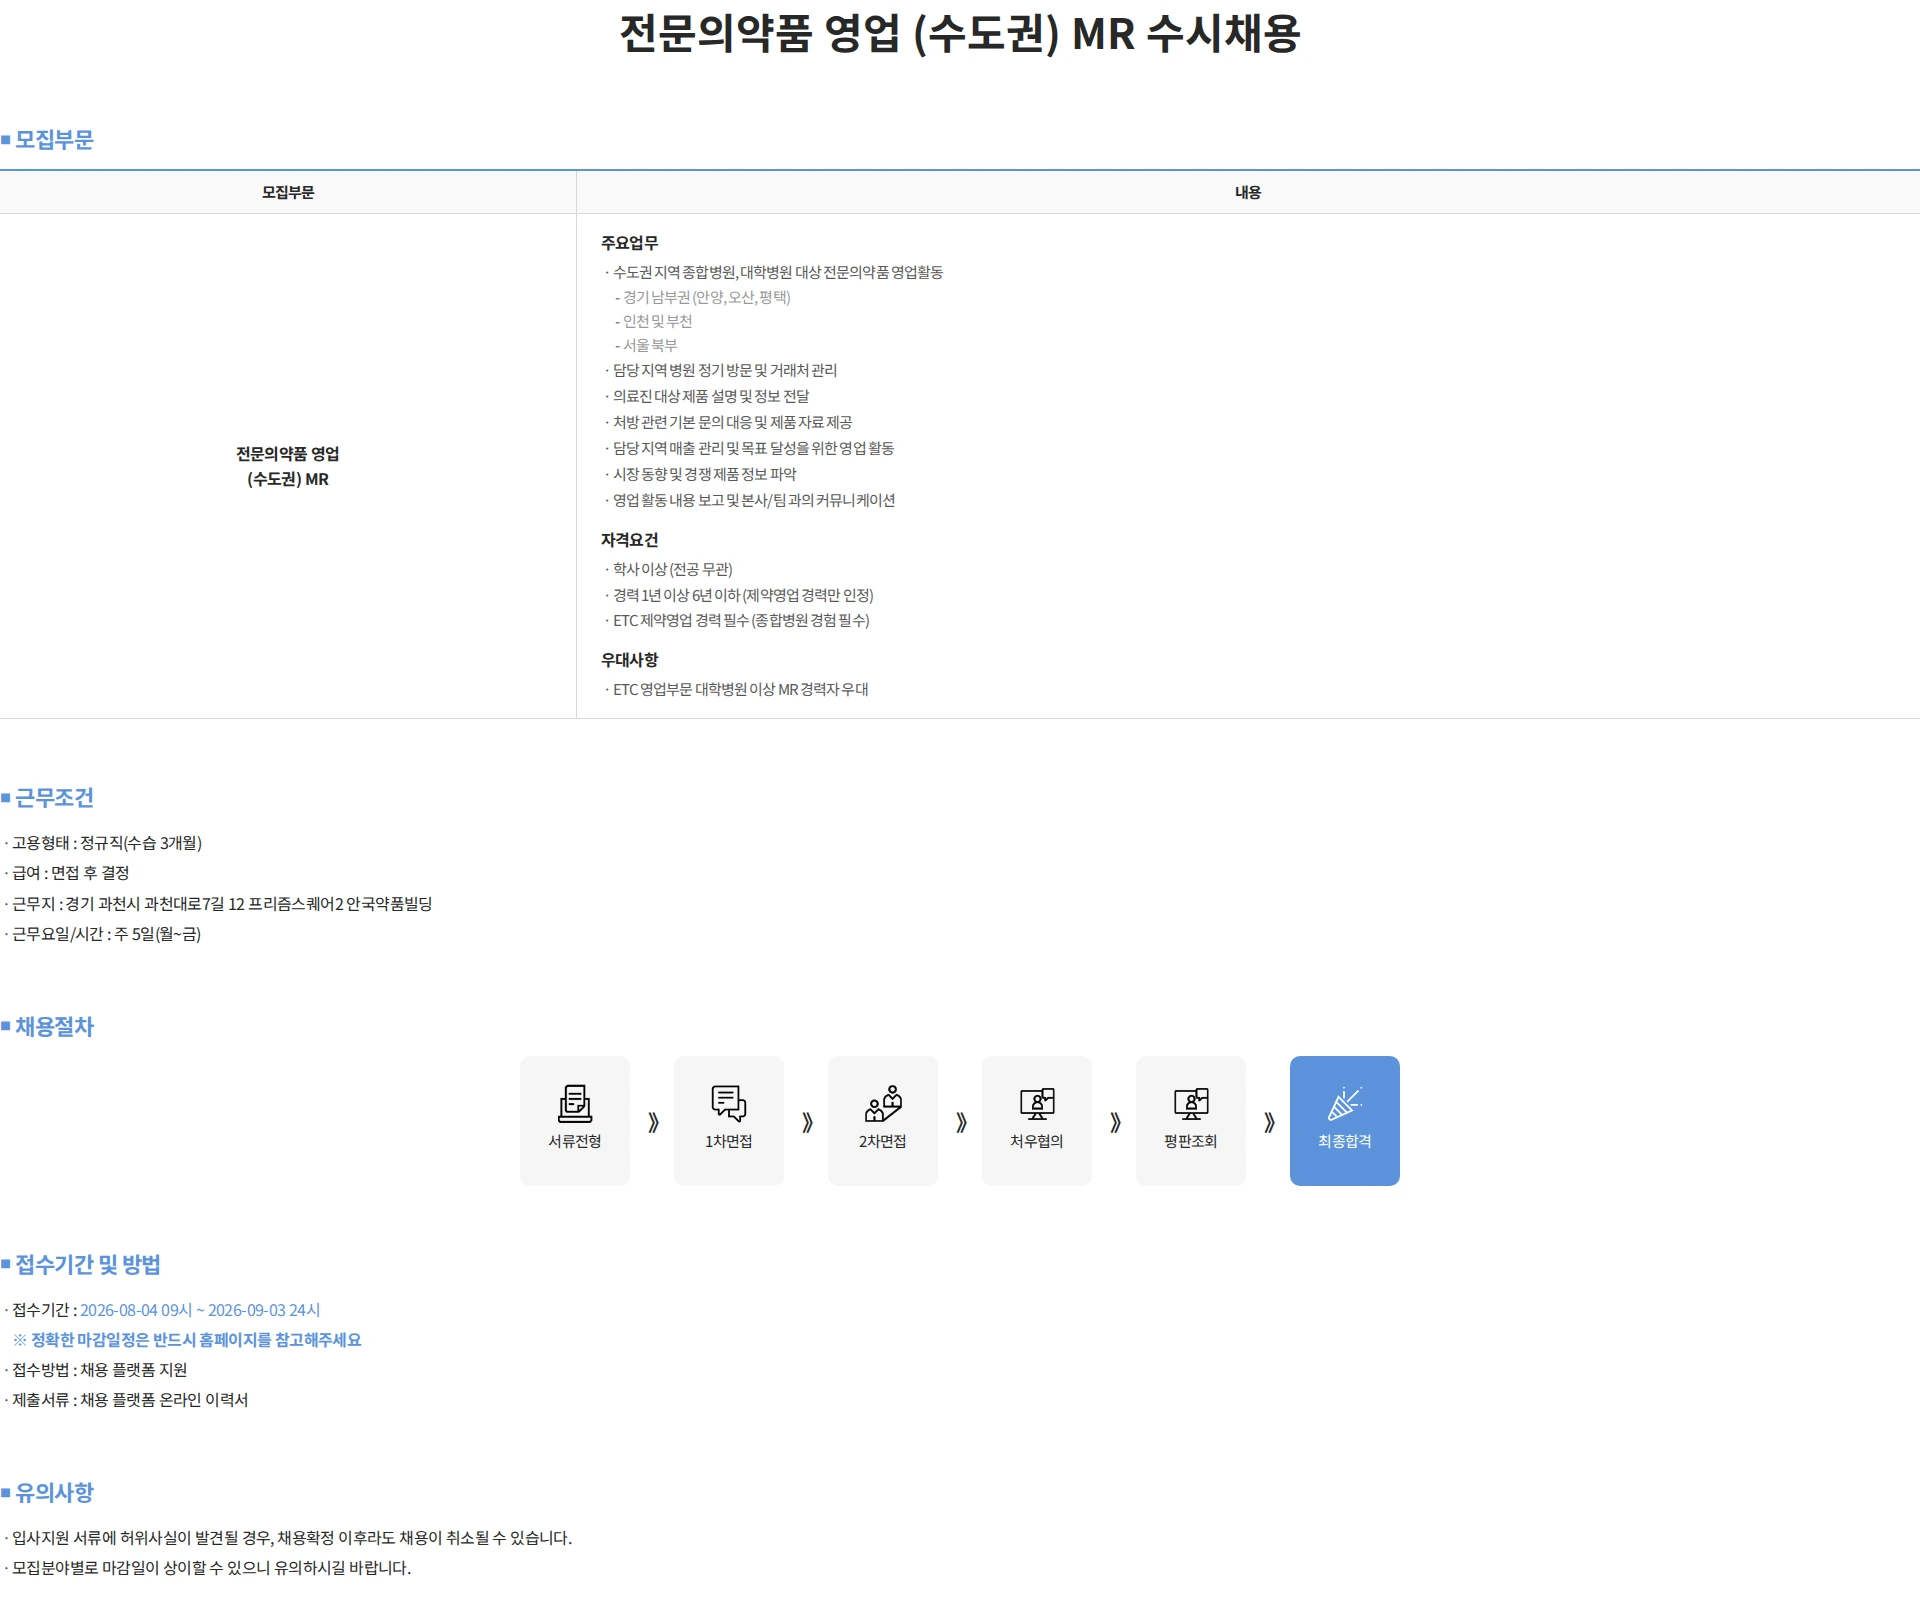Click the page title 전문의약품 영업 (수도권) MR 수시채용
The image size is (1920, 1602).
(x=960, y=33)
